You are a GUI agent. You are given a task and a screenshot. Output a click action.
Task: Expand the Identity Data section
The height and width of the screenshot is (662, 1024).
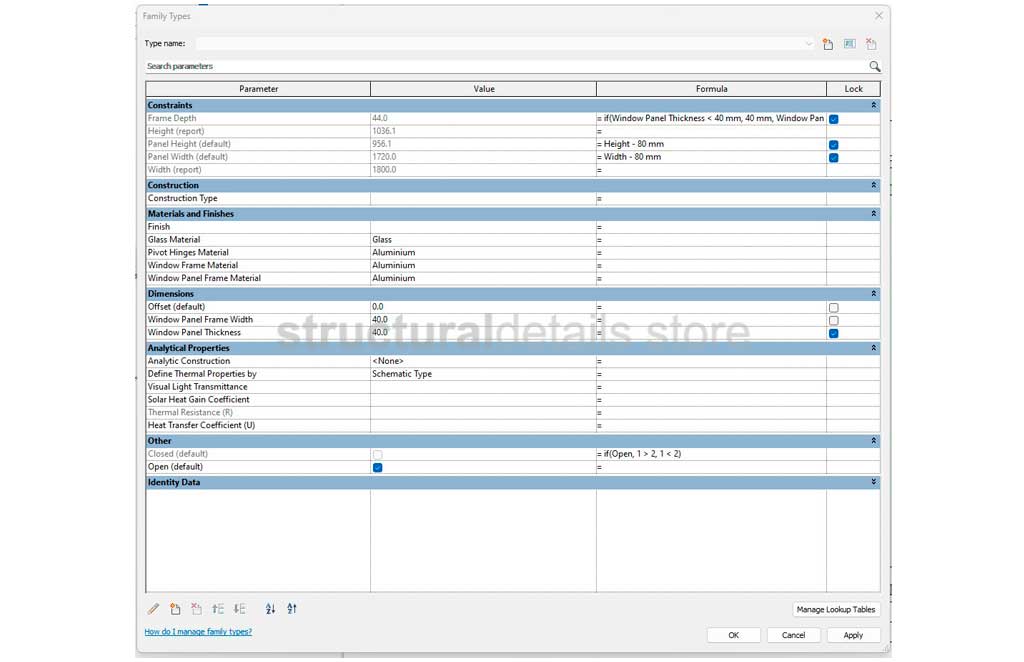pos(873,482)
